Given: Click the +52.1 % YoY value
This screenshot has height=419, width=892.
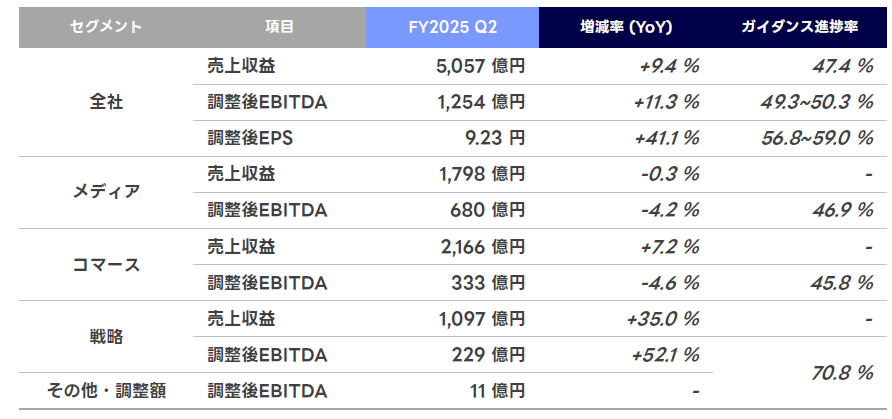Looking at the screenshot, I should [666, 354].
